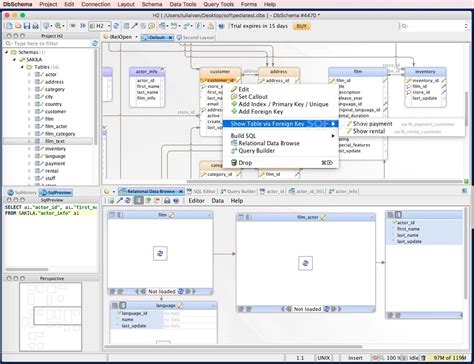Click the new table icon in toolbar
Viewport: 474px width, 364px height.
[126, 26]
